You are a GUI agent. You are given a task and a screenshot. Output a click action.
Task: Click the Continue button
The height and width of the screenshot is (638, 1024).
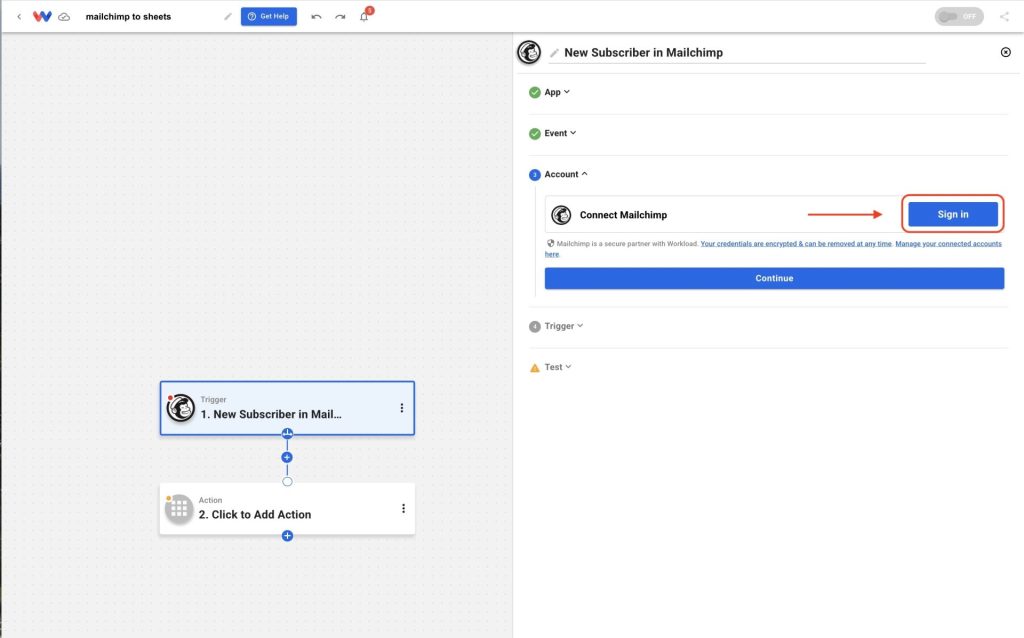[x=774, y=278]
